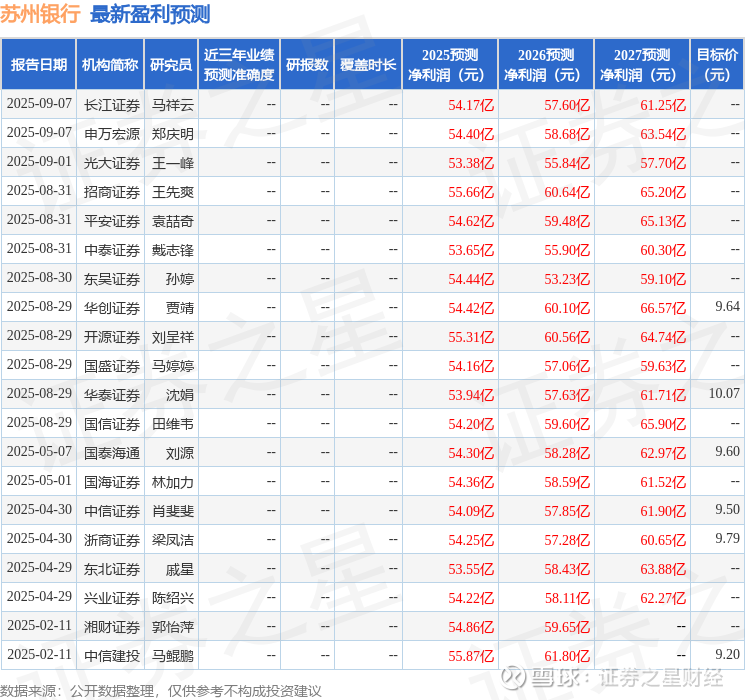Viewport: 745px width, 700px height.
Task: Select the 国信证券 institution cell
Action: tap(112, 424)
